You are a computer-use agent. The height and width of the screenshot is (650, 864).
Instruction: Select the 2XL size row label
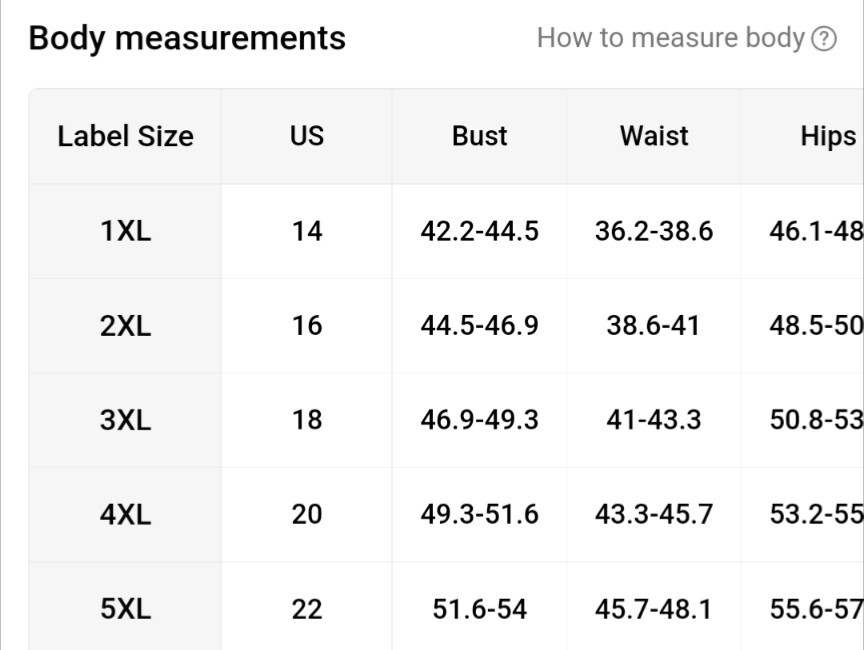(126, 326)
